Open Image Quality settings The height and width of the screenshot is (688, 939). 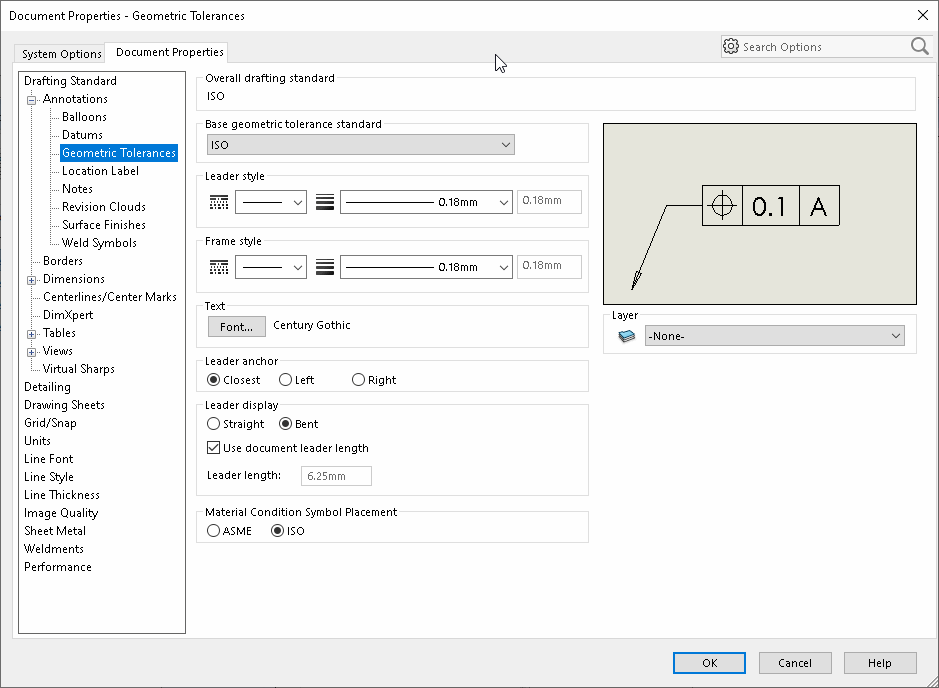coord(60,513)
